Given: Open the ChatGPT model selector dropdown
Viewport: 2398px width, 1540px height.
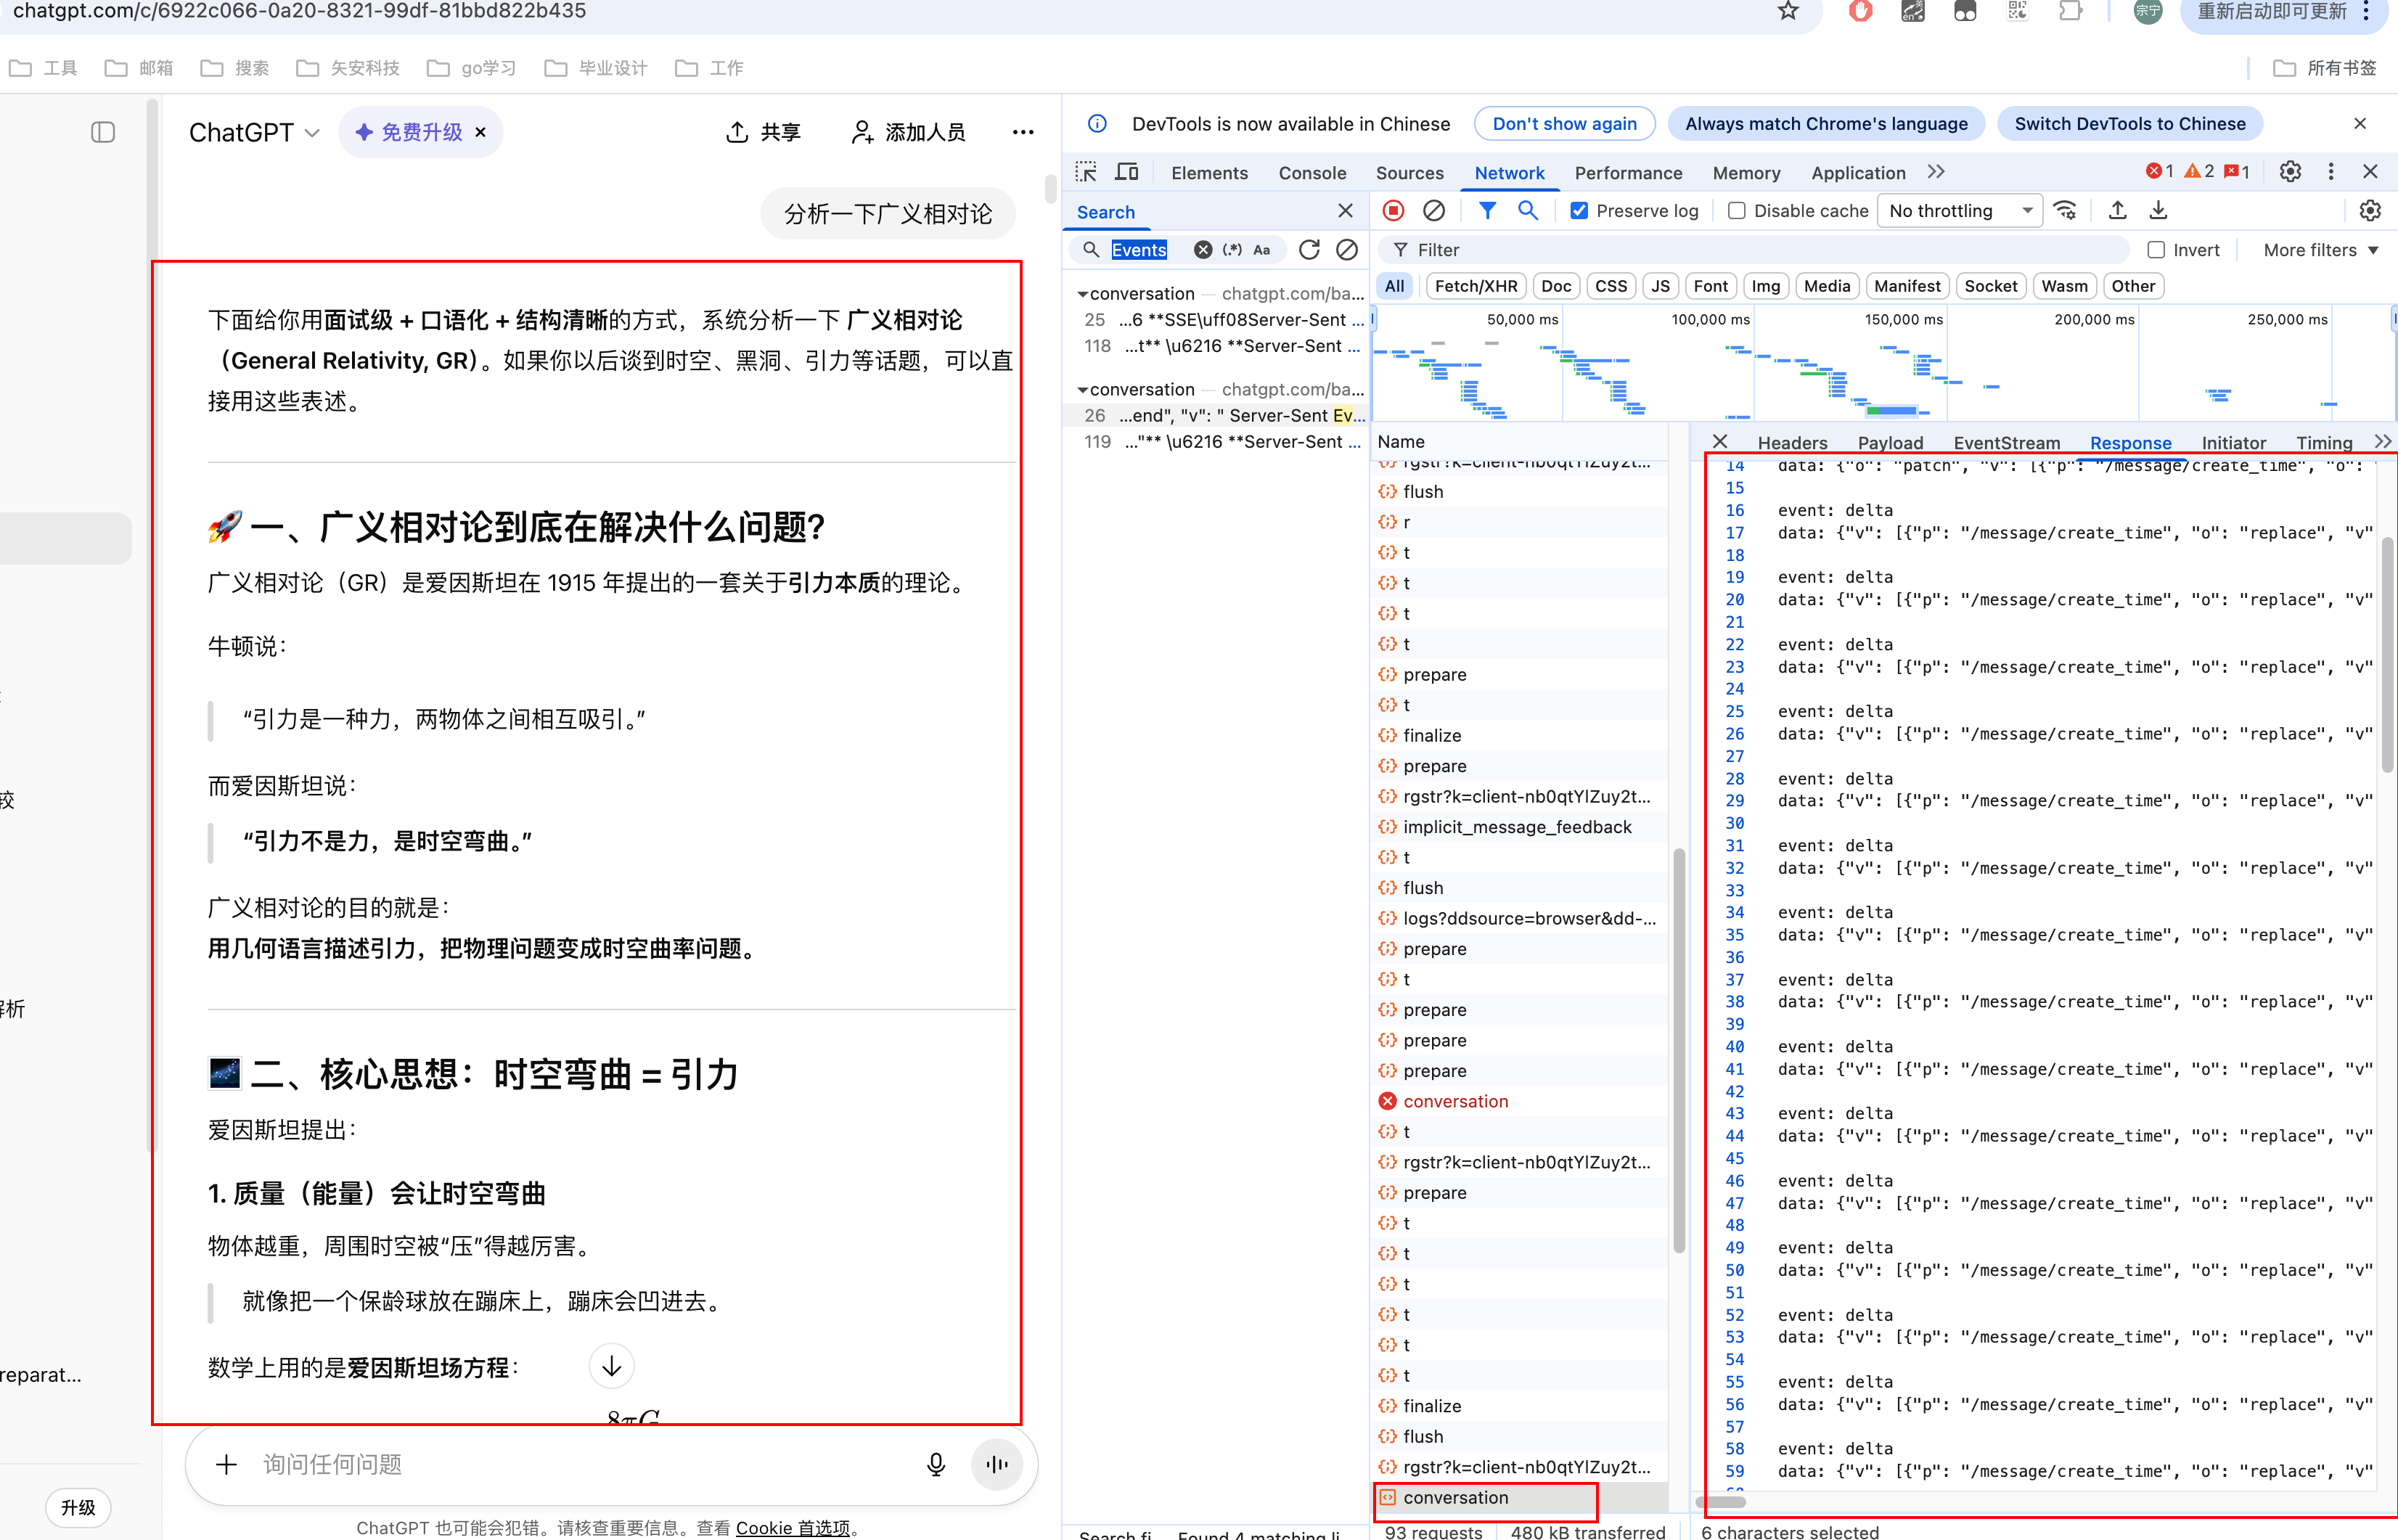Looking at the screenshot, I should (254, 132).
